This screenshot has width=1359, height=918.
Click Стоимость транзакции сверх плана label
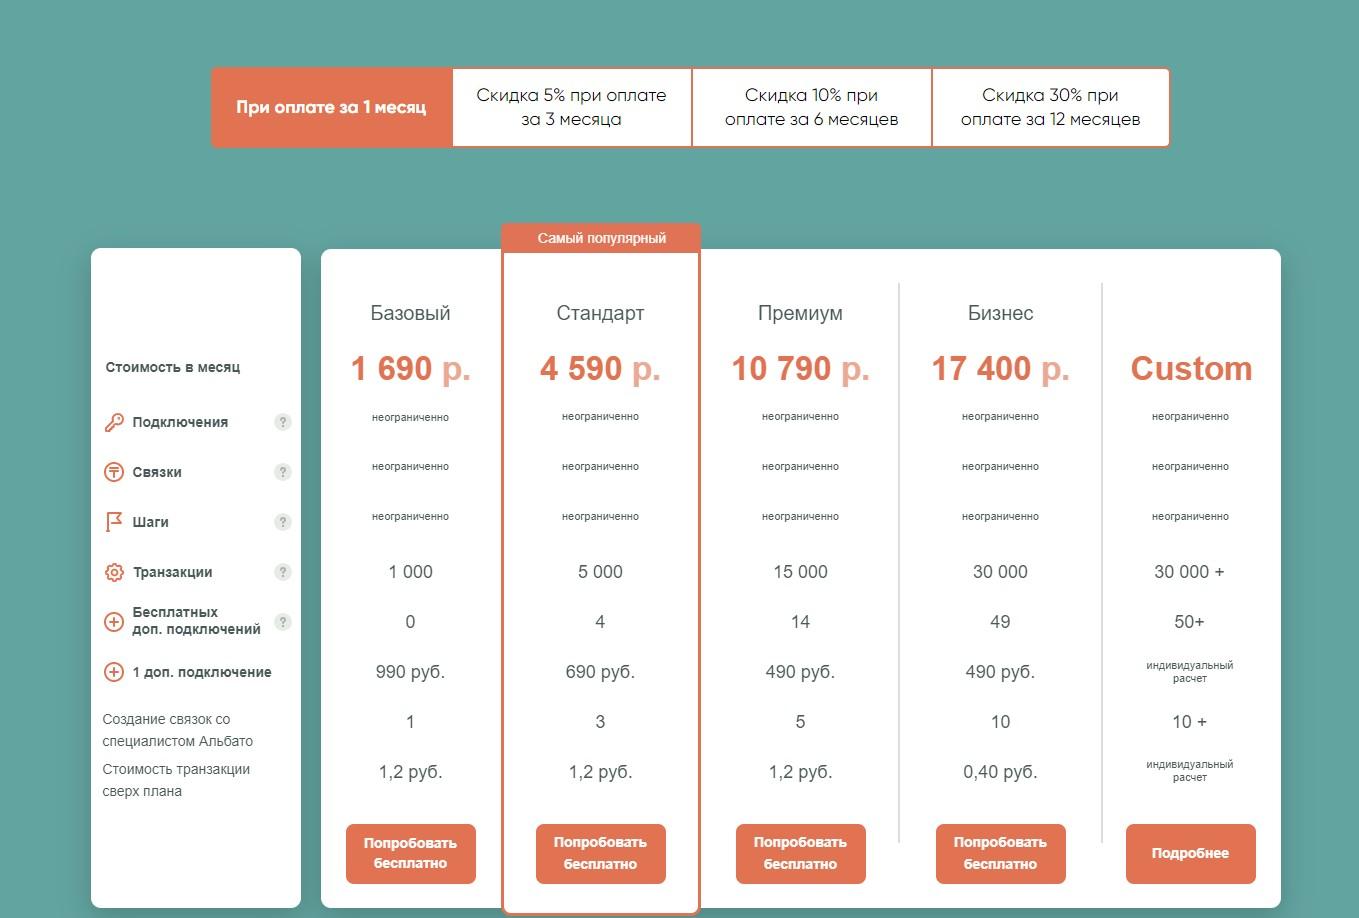[176, 780]
